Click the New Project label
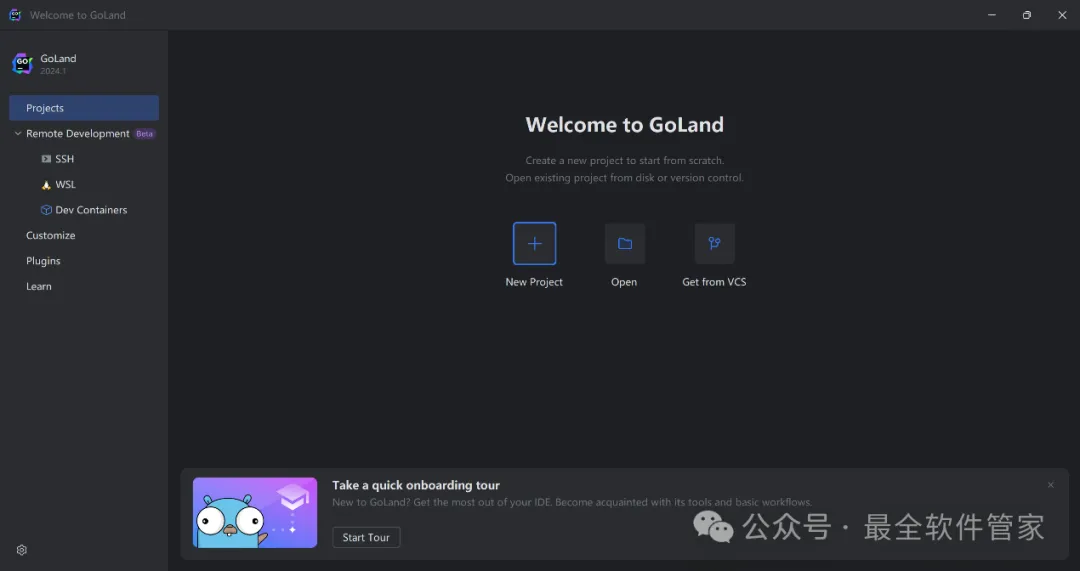Screen dimensions: 1080x571 pos(534,282)
